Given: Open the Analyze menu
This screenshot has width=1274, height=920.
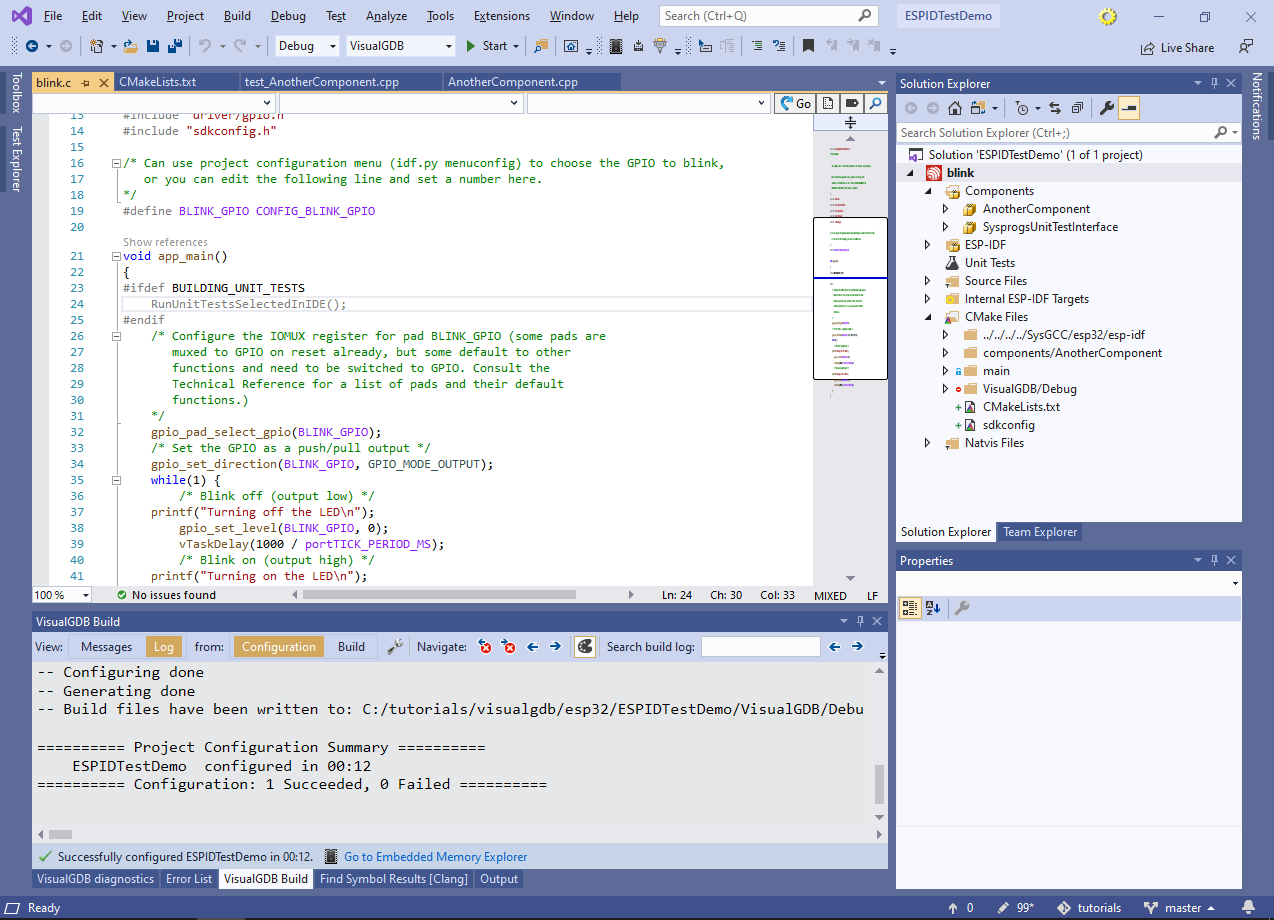Looking at the screenshot, I should click(386, 16).
